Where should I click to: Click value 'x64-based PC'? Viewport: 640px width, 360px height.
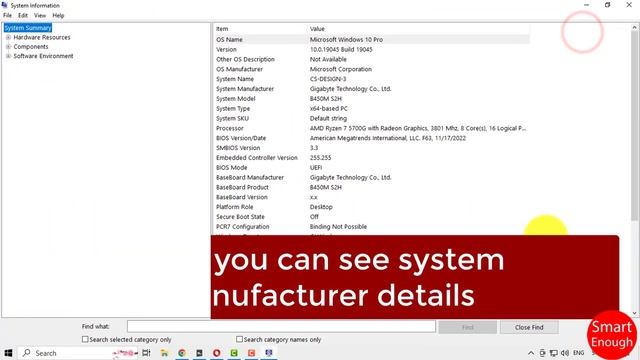[329, 109]
